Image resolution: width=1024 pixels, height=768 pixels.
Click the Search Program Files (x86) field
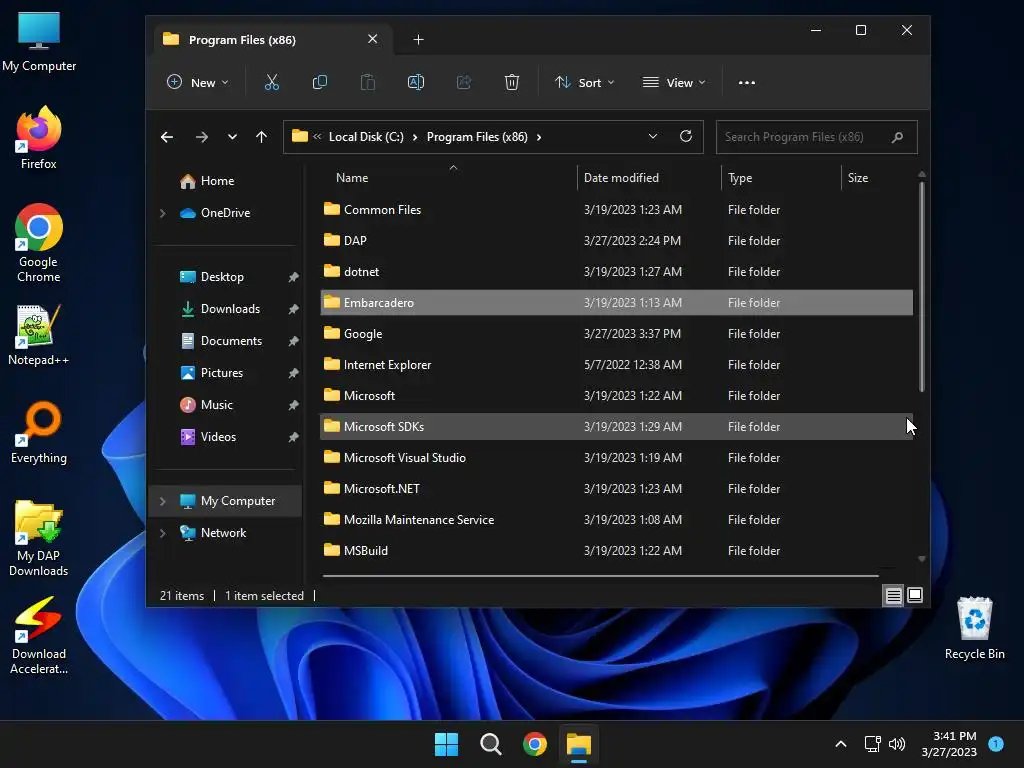click(816, 137)
